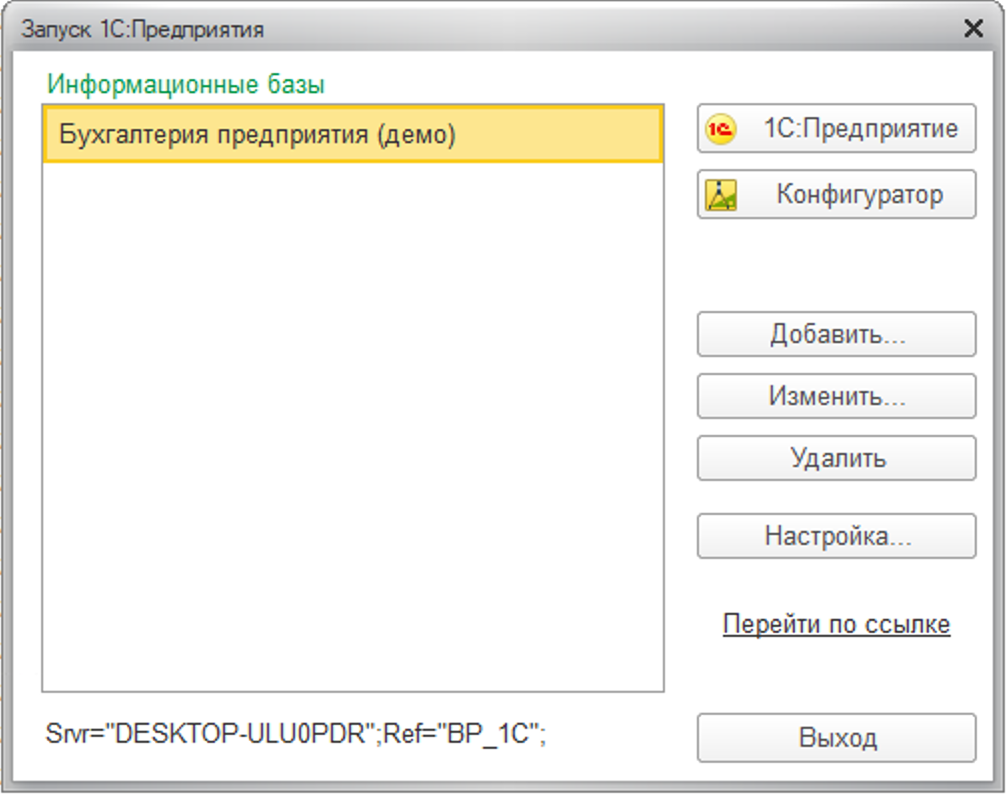Click the word (демо) in the list entry

point(416,135)
